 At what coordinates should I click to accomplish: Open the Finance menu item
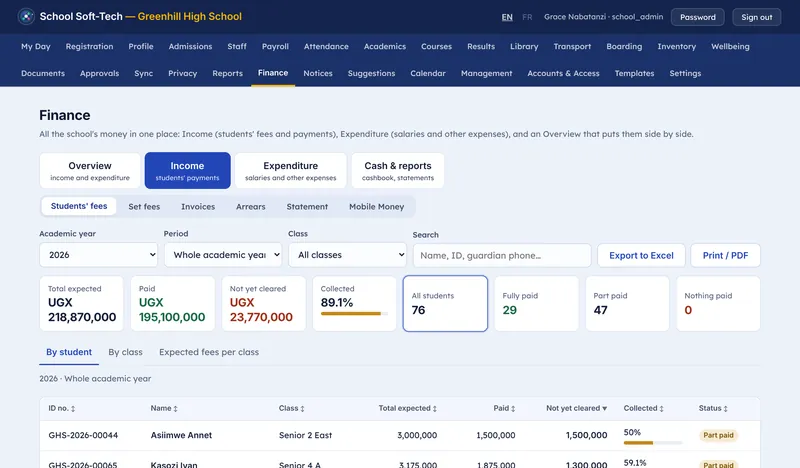coord(273,73)
